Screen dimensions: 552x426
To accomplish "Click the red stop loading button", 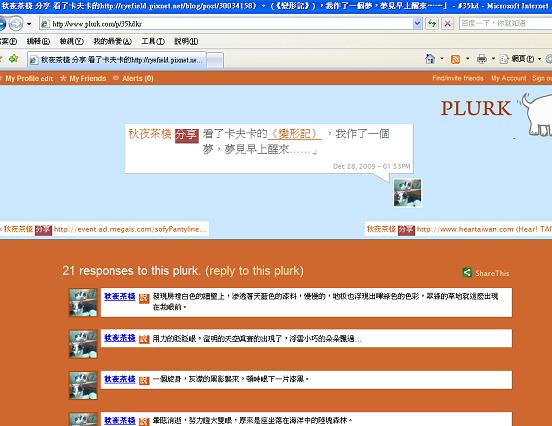I will [x=447, y=24].
